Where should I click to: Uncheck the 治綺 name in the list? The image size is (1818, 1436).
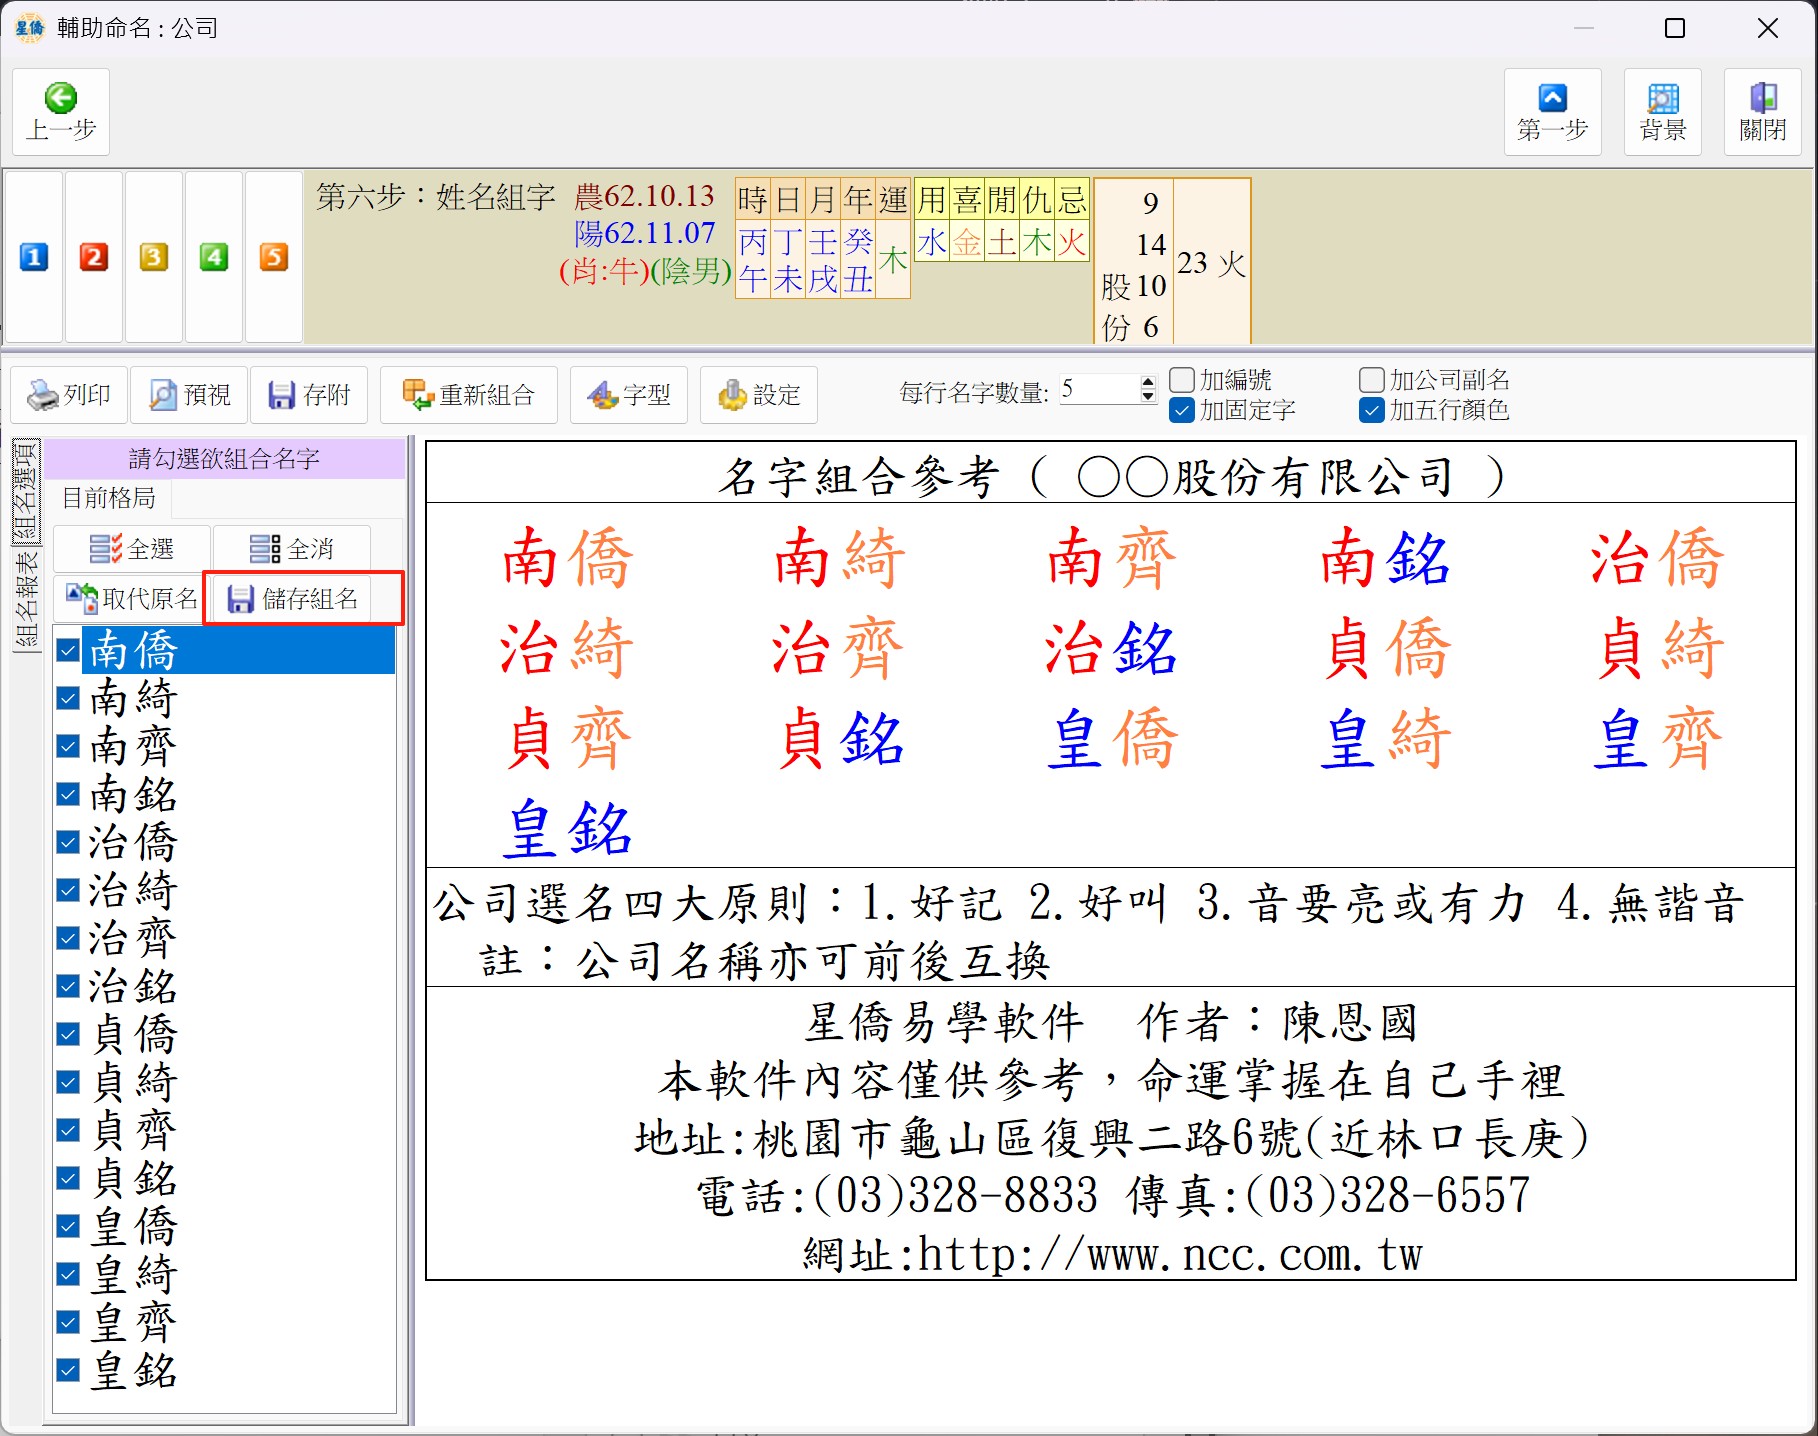pyautogui.click(x=68, y=890)
